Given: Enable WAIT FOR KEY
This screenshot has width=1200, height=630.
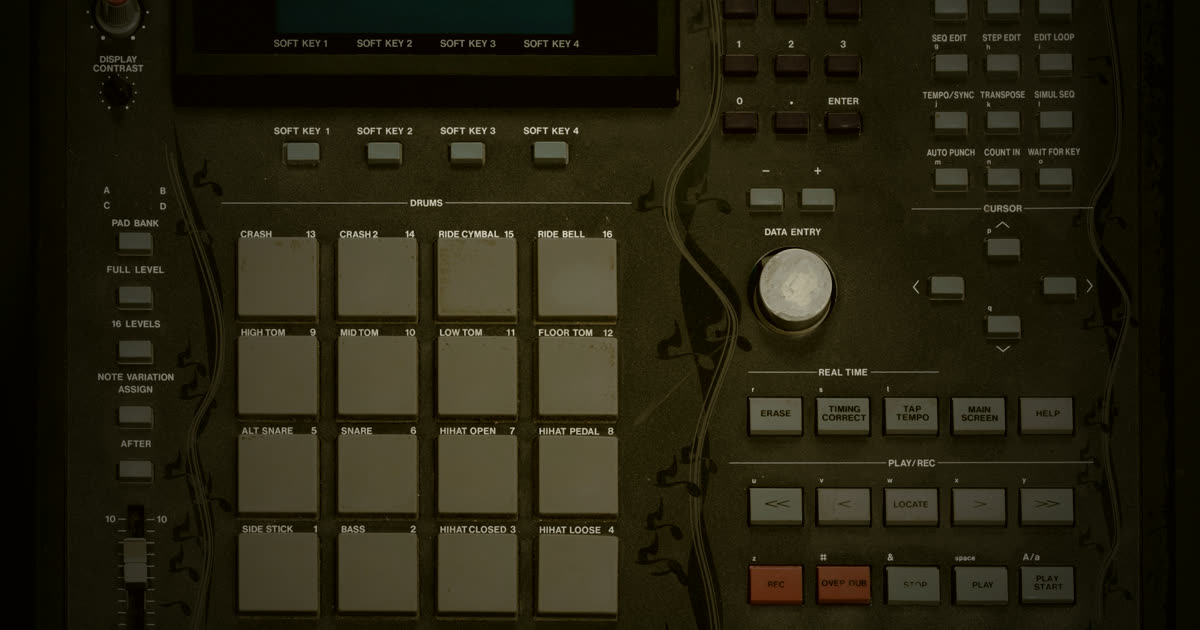Looking at the screenshot, I should pos(1055,178).
